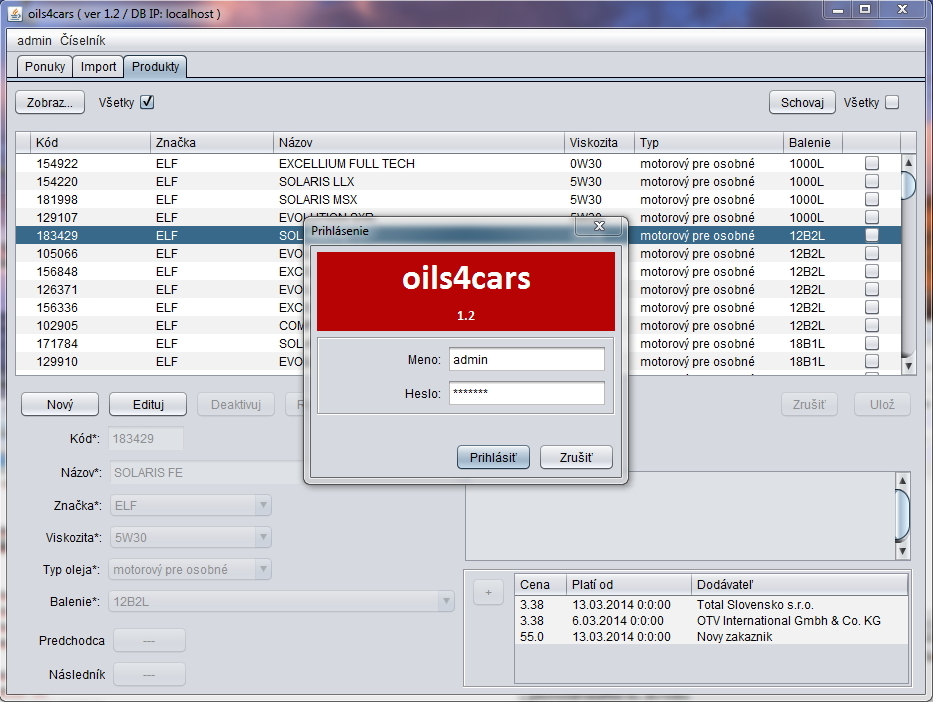This screenshot has height=702, width=933.
Task: Sort by the Viskozita column header
Action: tap(599, 143)
